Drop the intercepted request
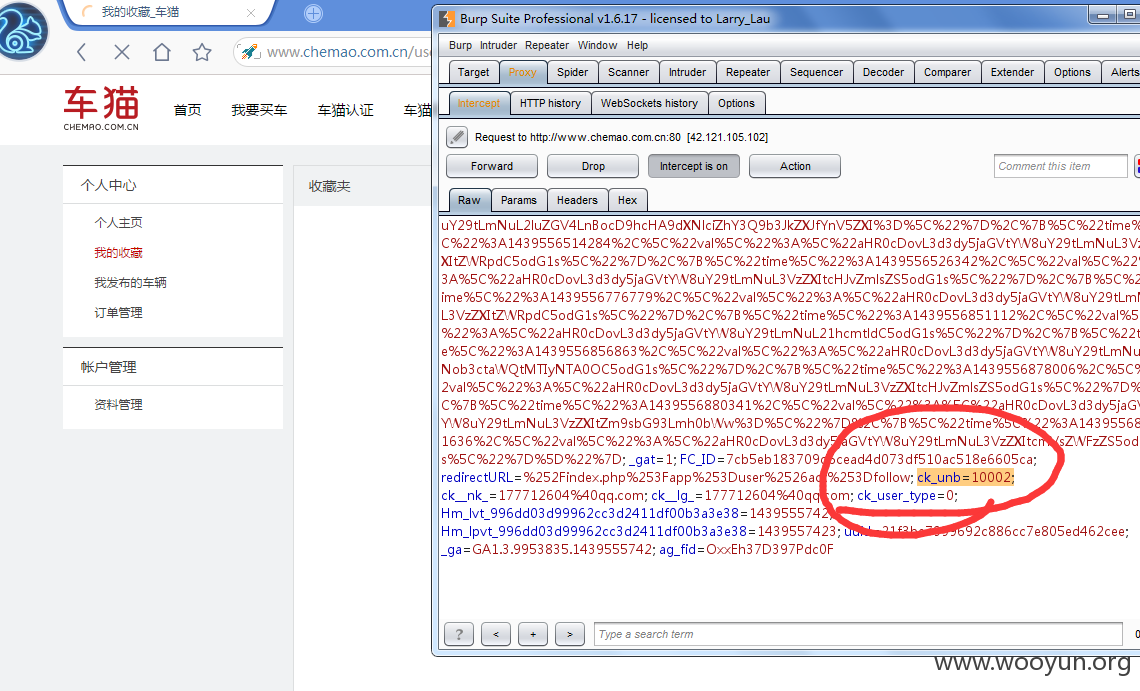 tap(593, 166)
